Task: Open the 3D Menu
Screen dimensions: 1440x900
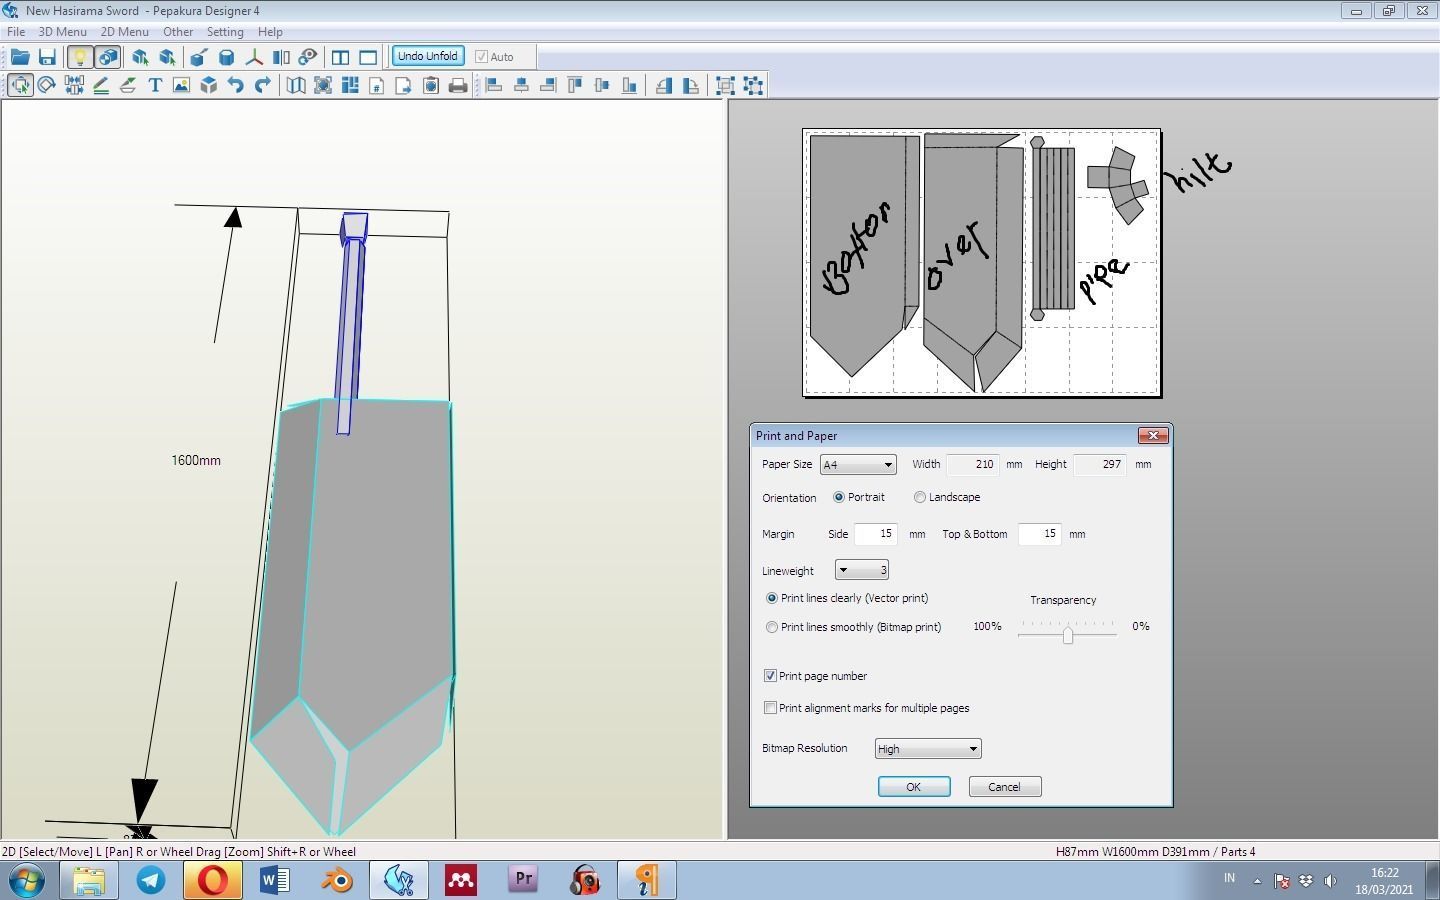Action: [62, 32]
